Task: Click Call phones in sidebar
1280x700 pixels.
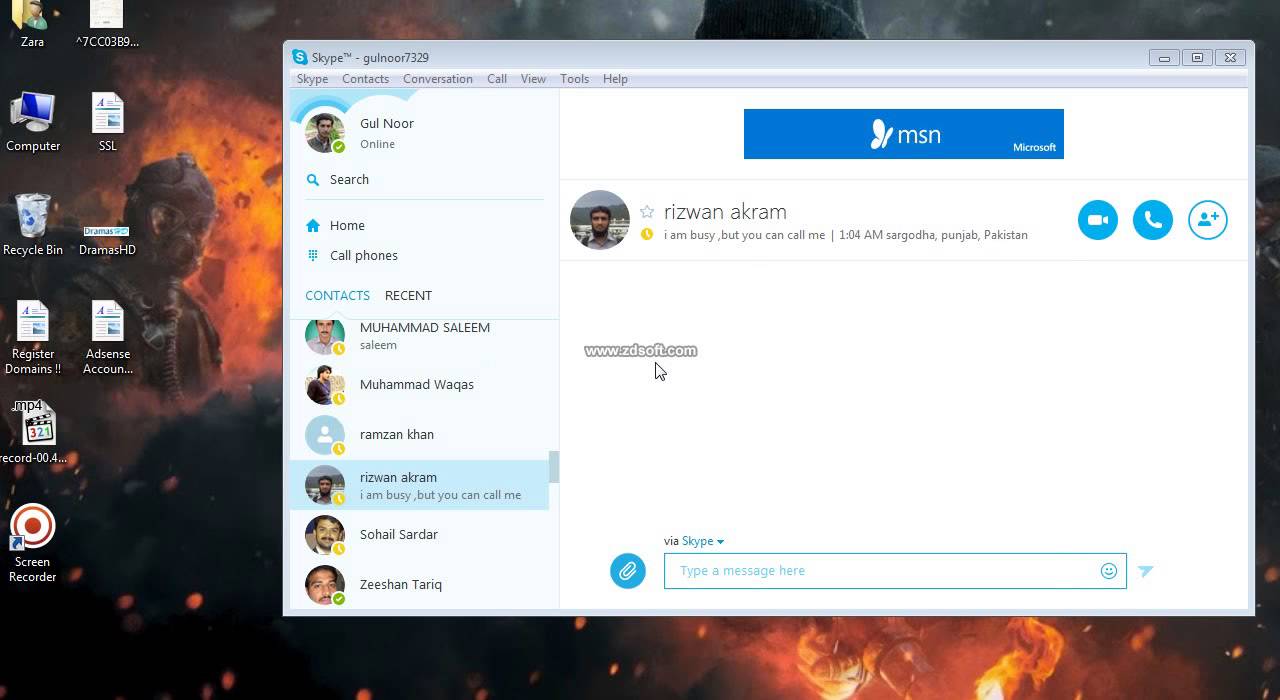Action: pos(364,256)
